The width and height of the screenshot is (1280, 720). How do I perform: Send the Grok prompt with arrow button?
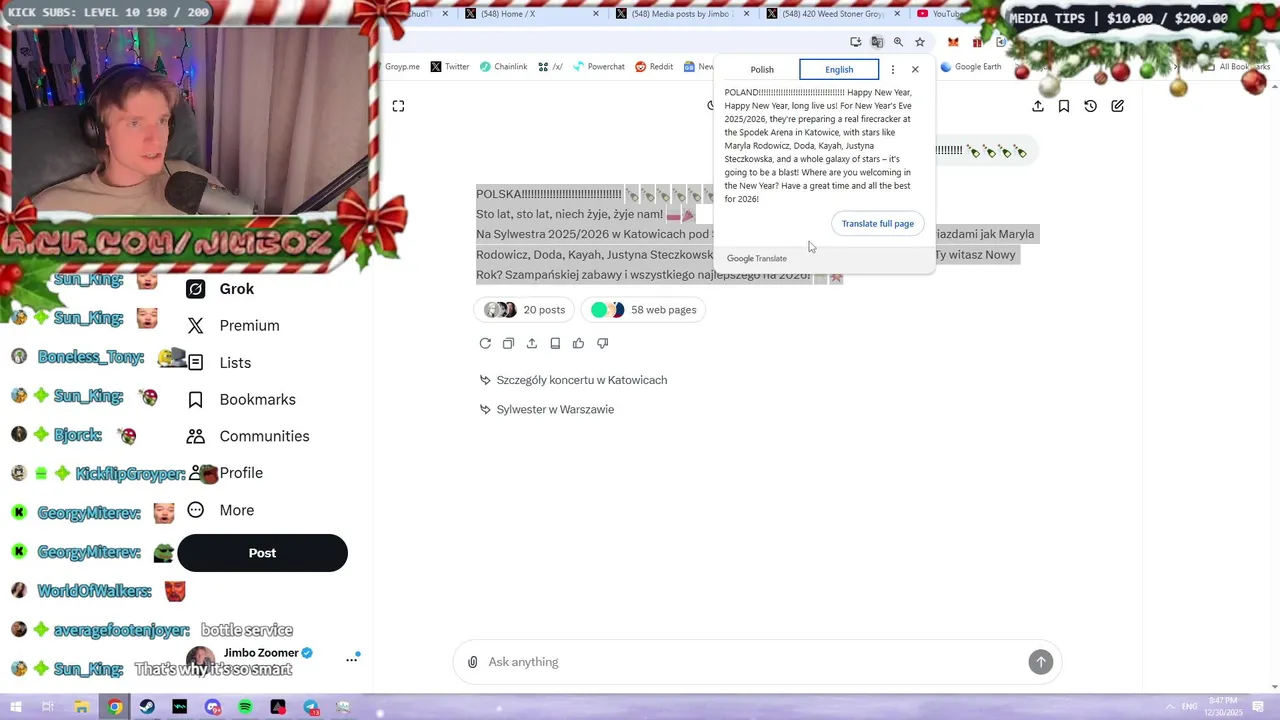(x=1041, y=662)
